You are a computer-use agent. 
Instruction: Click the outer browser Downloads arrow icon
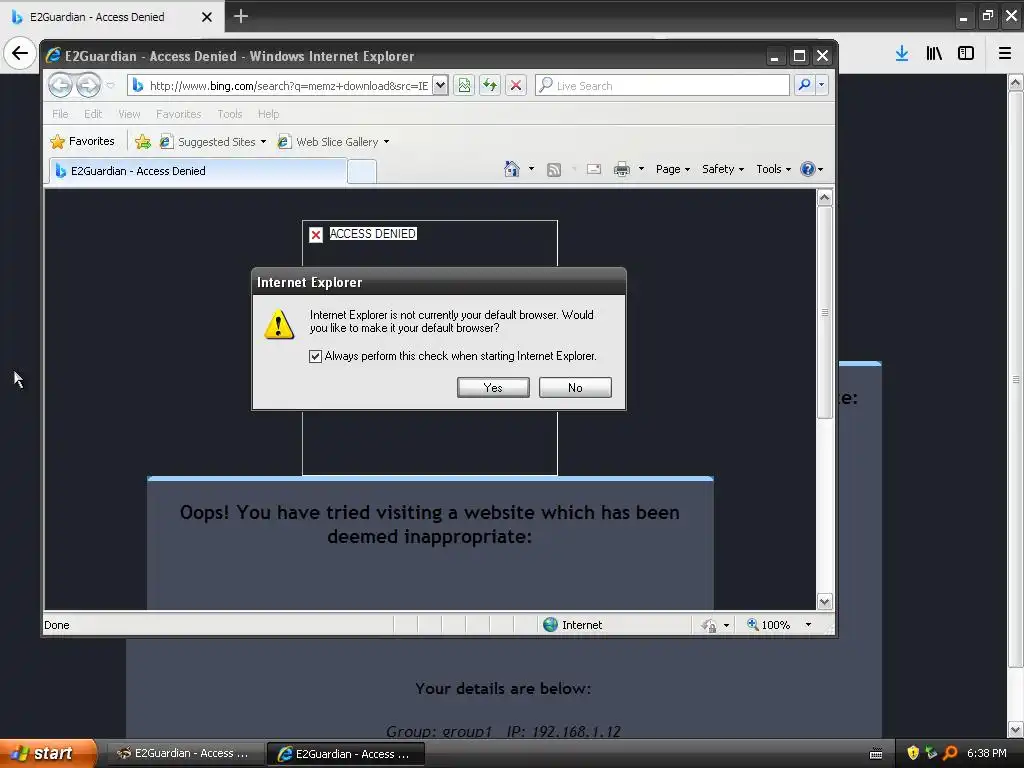(x=902, y=53)
